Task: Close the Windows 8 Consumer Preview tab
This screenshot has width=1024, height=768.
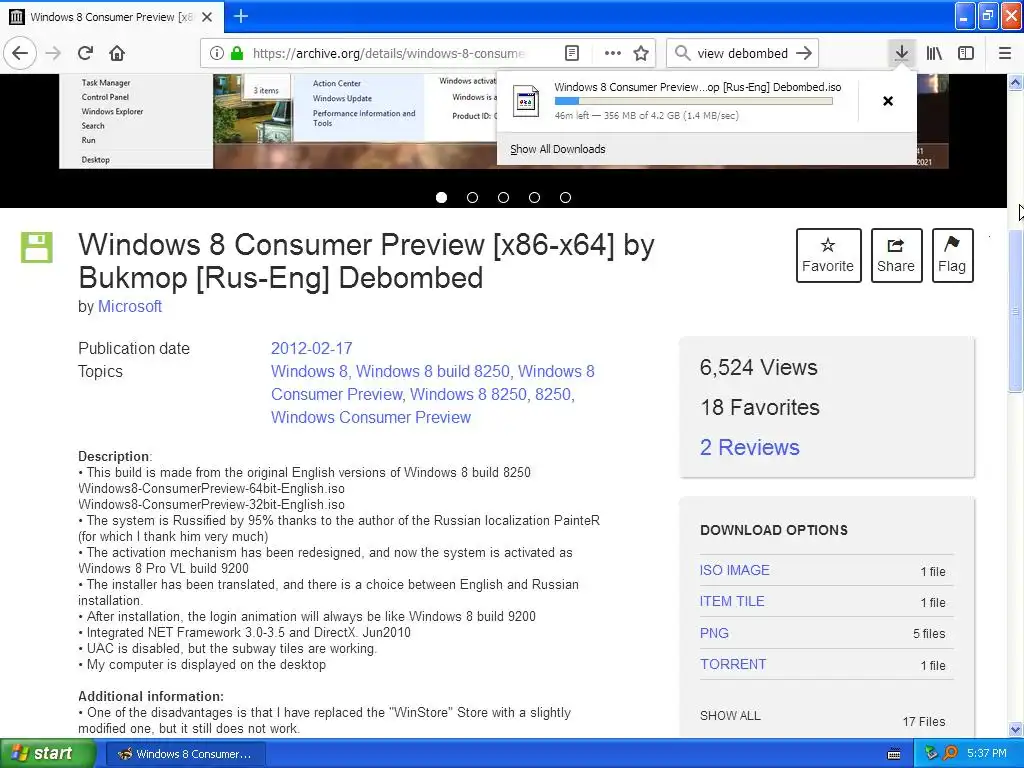Action: tap(207, 17)
